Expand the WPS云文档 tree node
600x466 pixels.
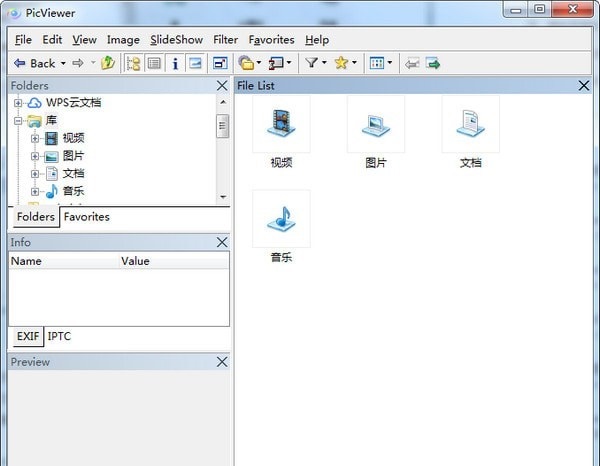click(18, 103)
